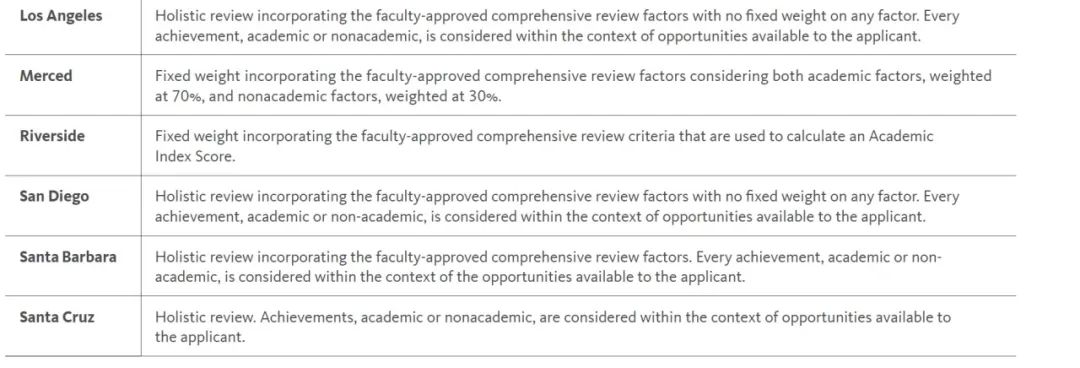Screen dimensions: 1080x368
Task: Click the Riverside fixed weight description text
Action: pos(544,146)
